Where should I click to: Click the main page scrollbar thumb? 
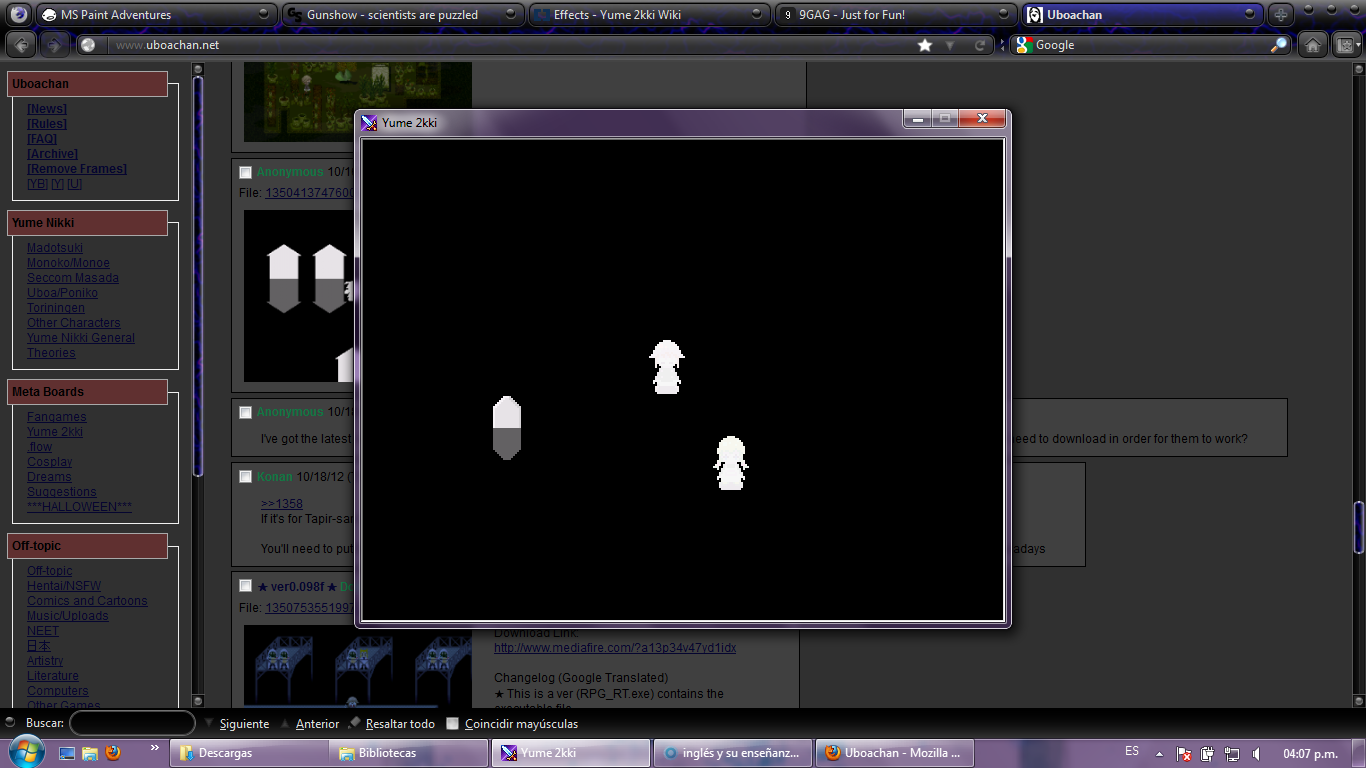click(x=1359, y=526)
